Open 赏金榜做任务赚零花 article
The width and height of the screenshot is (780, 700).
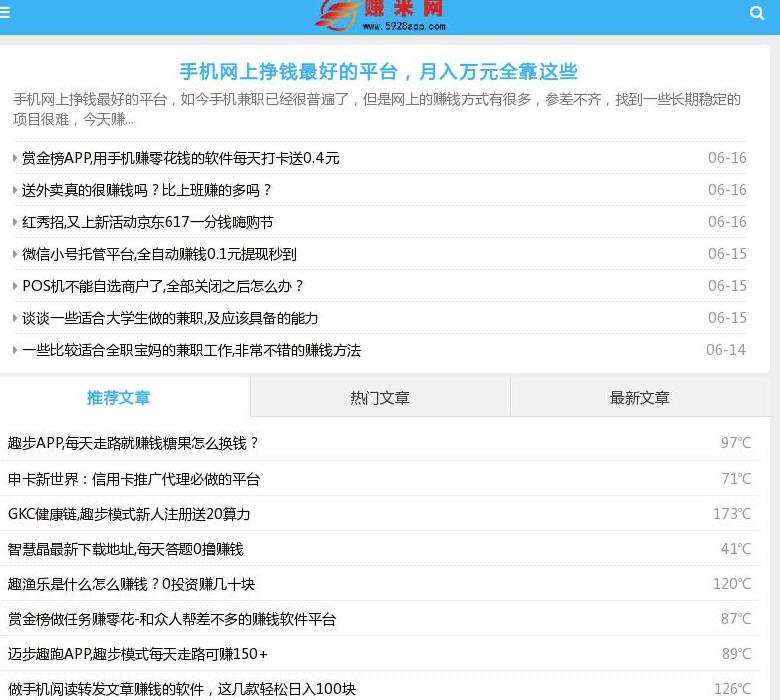click(x=172, y=619)
